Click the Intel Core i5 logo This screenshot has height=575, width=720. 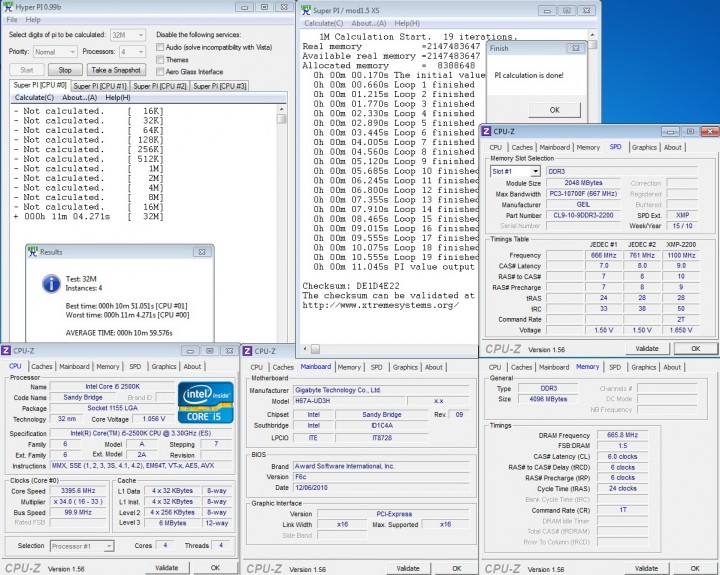click(x=205, y=402)
